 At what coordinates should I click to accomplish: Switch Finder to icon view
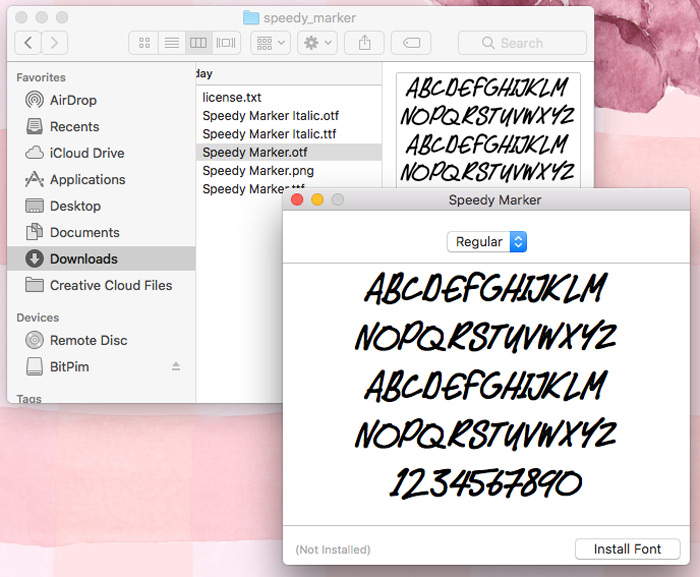point(144,43)
